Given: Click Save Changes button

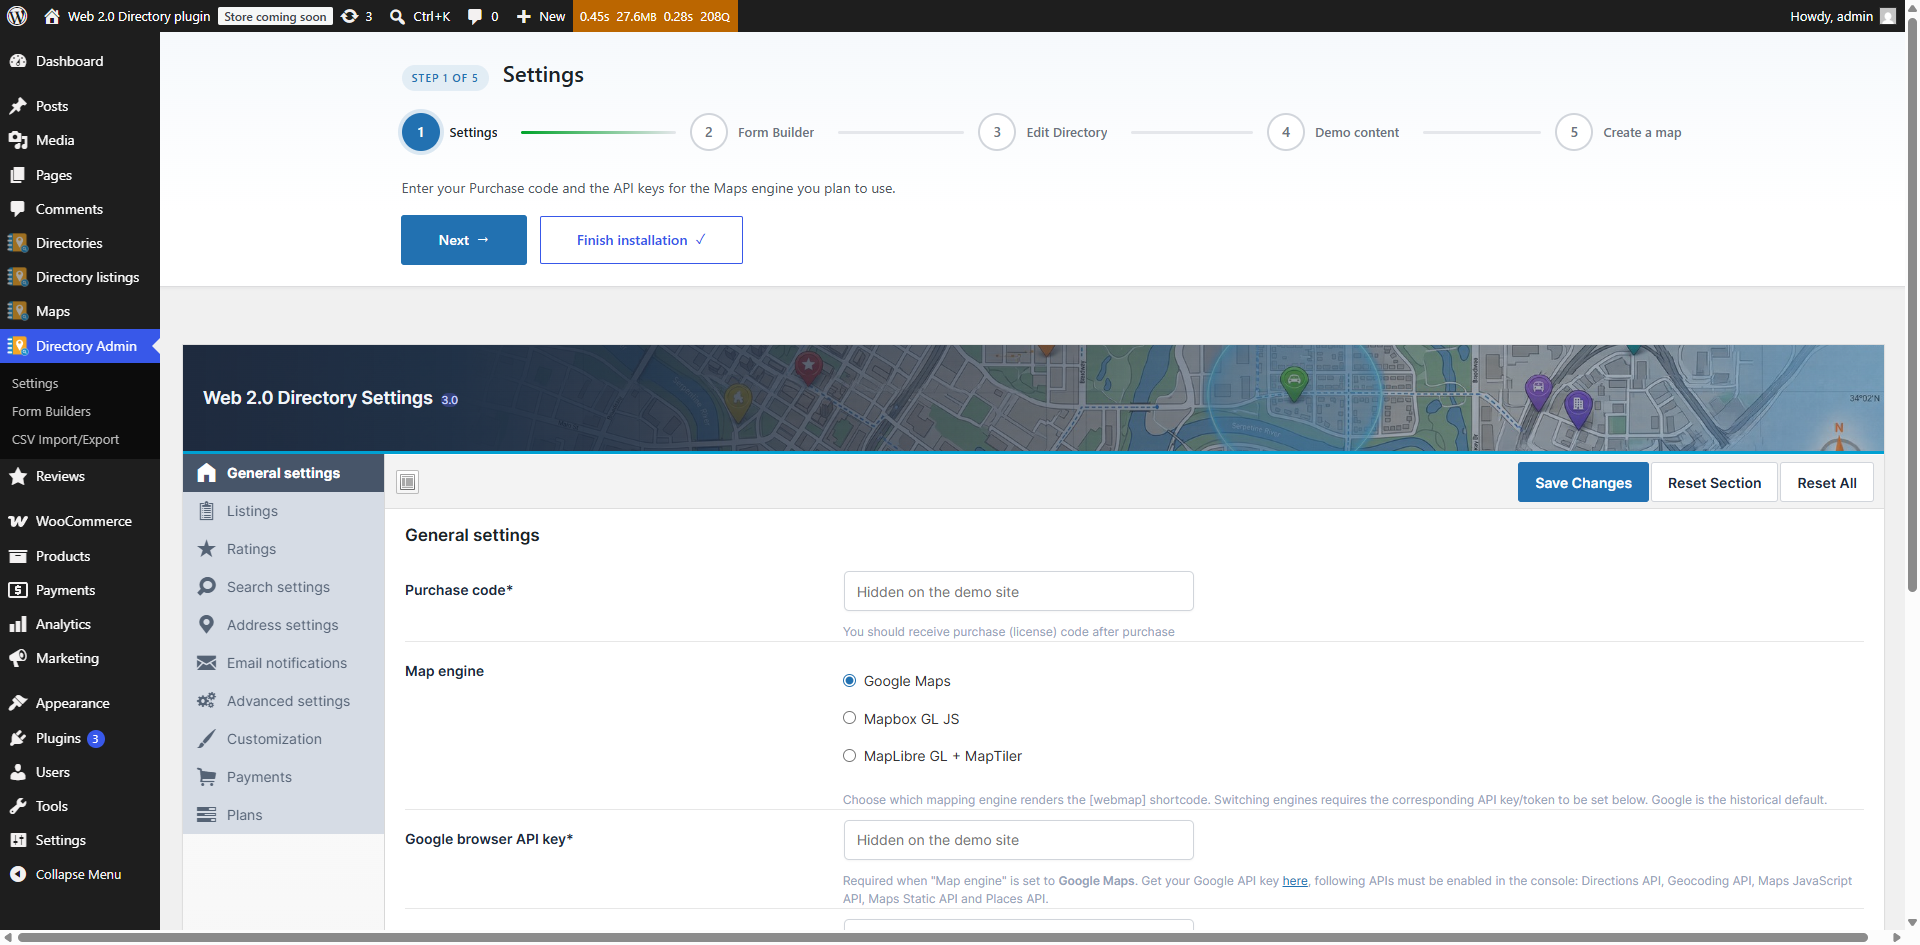Looking at the screenshot, I should [1583, 483].
